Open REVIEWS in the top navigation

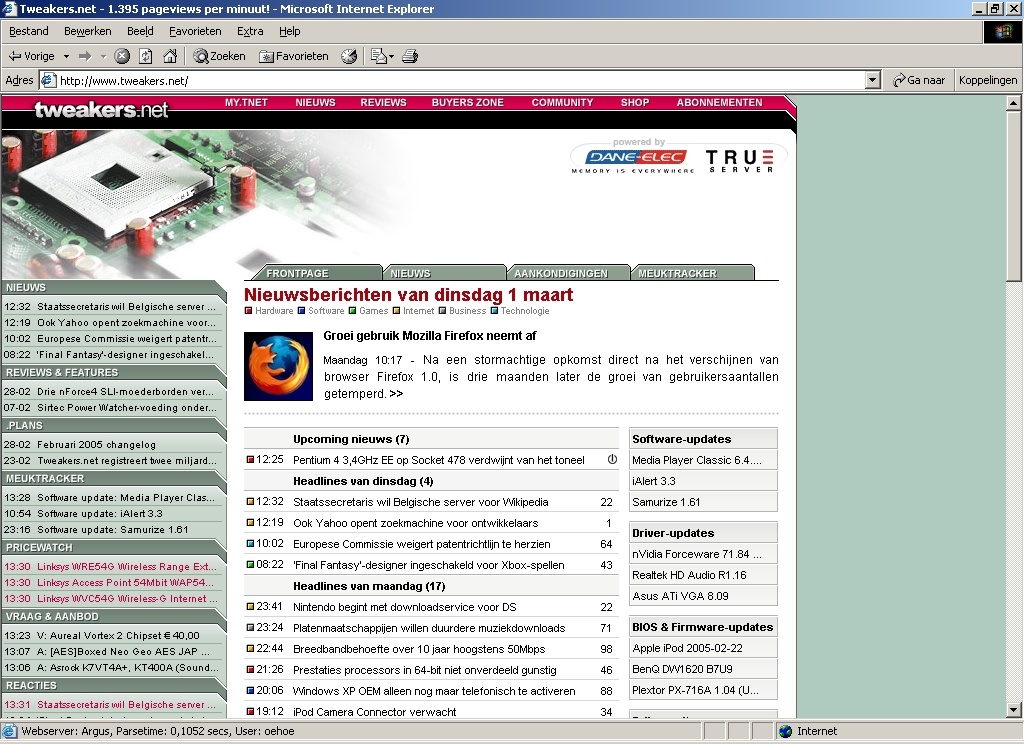(383, 103)
